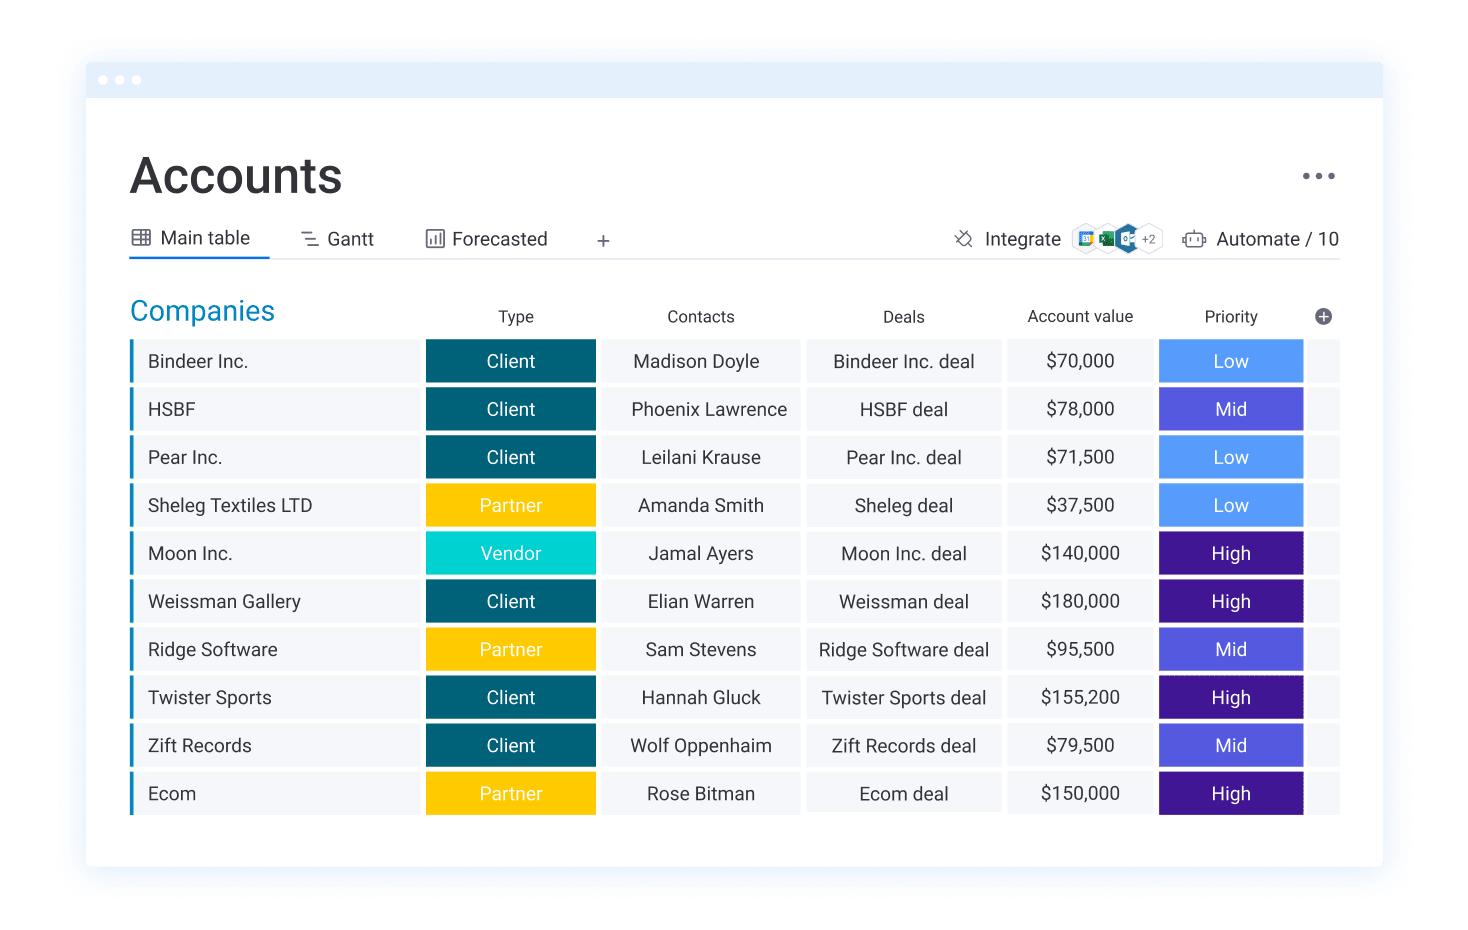
Task: Change Ecom High priority status
Action: 1231,793
